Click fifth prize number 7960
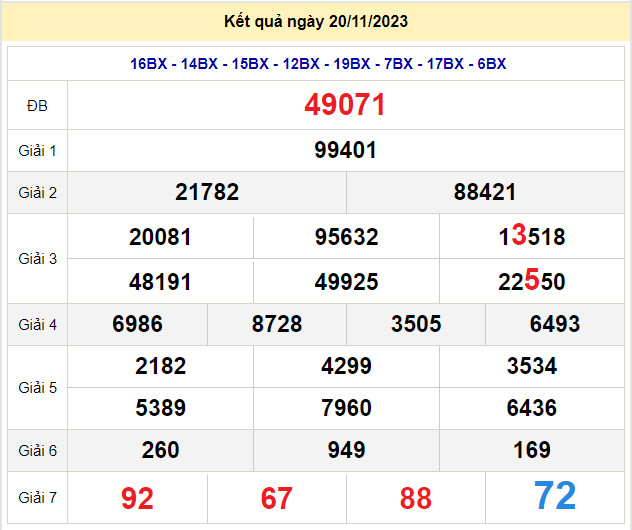Viewport: 632px width, 530px height. coord(346,408)
